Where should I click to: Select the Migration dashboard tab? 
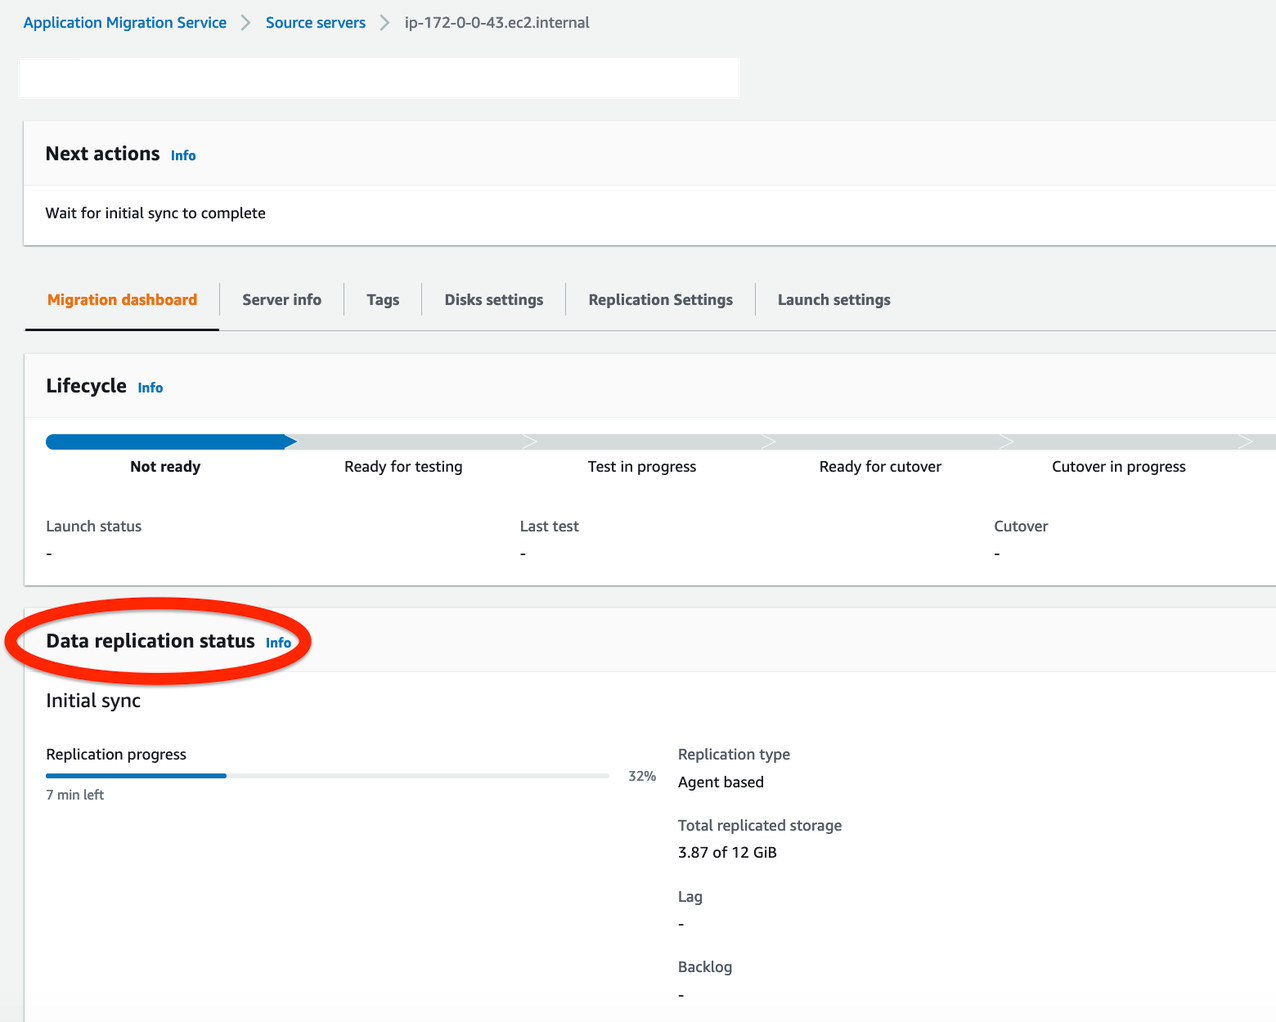pos(122,299)
